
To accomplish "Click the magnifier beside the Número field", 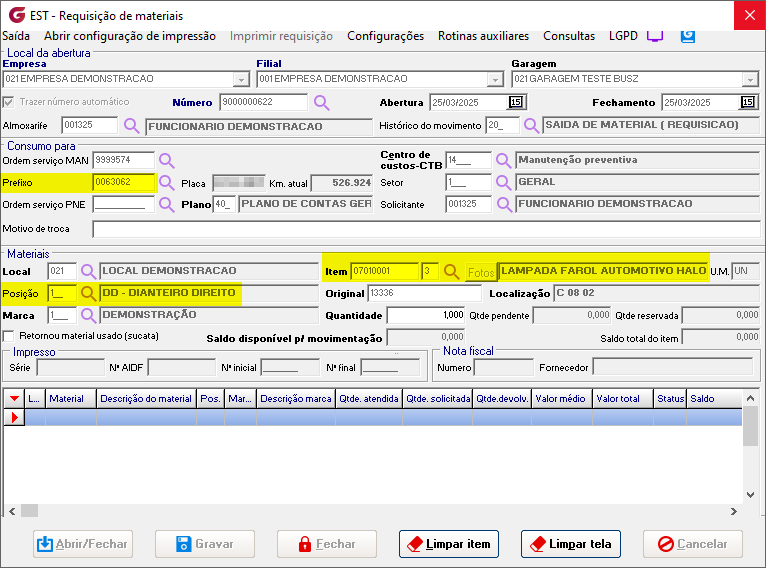I will (x=321, y=103).
